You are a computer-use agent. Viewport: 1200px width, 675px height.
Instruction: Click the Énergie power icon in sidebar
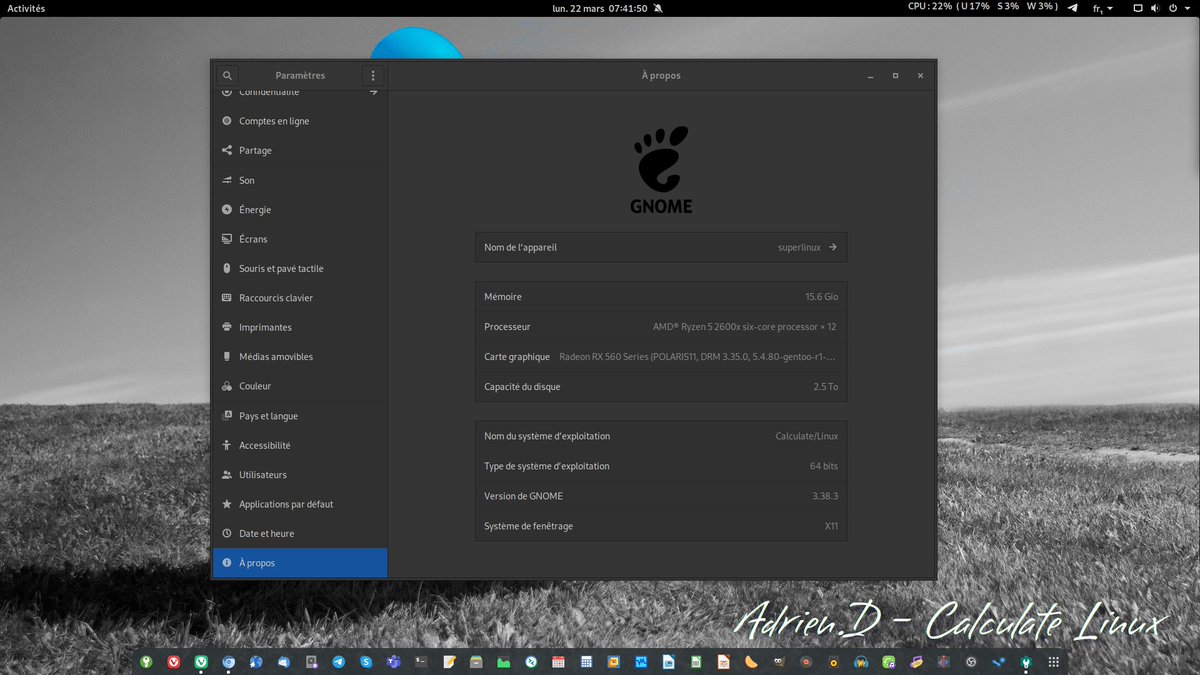pyautogui.click(x=227, y=210)
